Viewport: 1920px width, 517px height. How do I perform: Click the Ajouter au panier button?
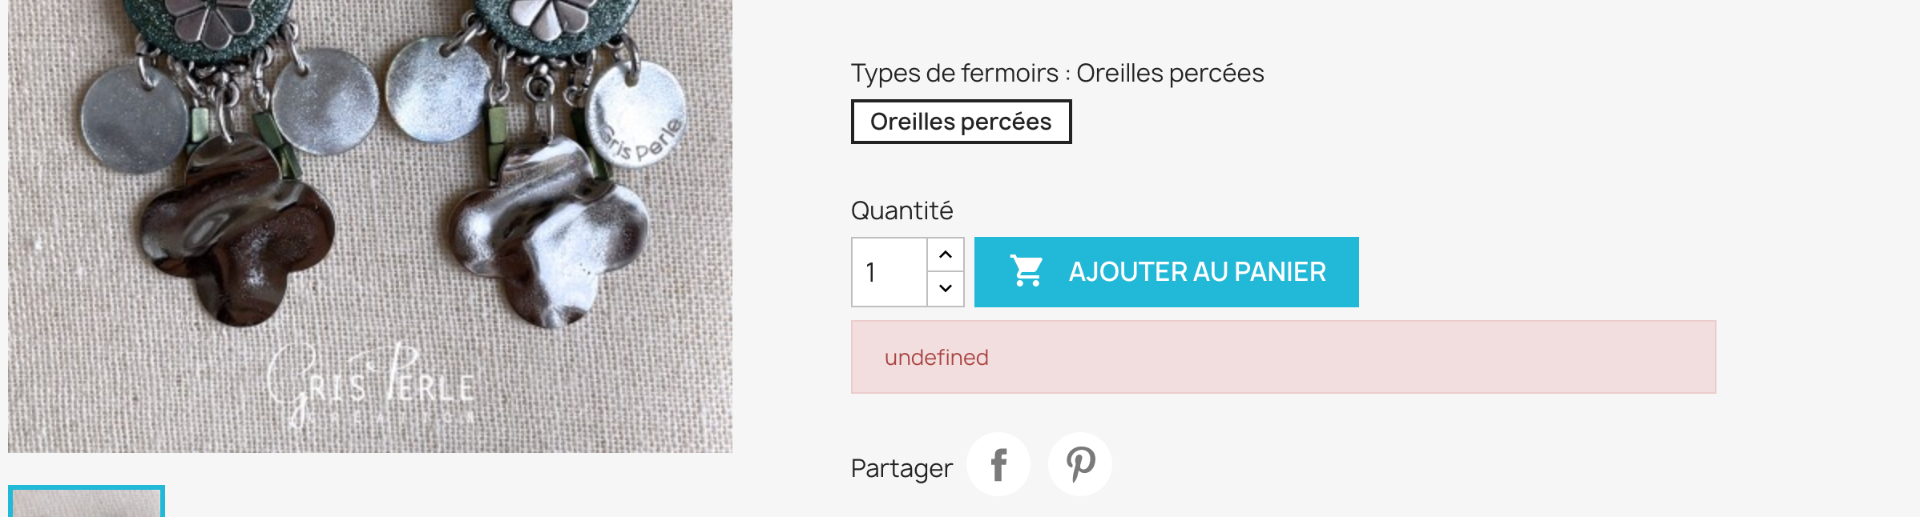[x=1166, y=272]
